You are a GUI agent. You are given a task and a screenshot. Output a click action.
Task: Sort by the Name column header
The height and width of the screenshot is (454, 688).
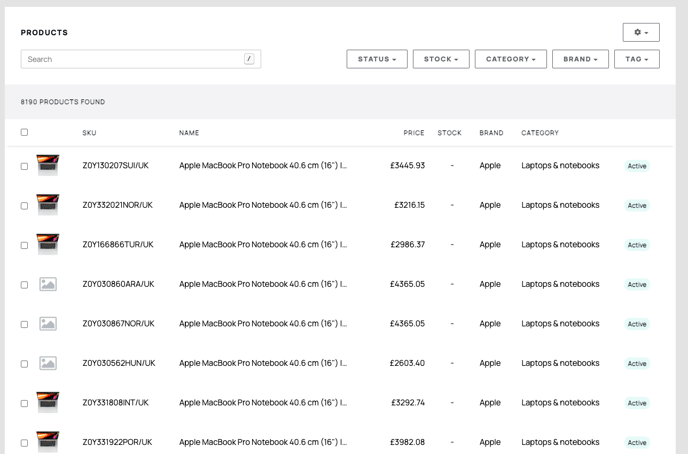coord(189,133)
